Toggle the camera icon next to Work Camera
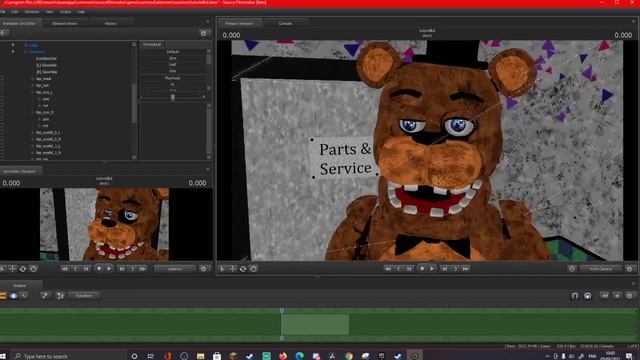This screenshot has width=640, height=360. pyautogui.click(x=572, y=269)
